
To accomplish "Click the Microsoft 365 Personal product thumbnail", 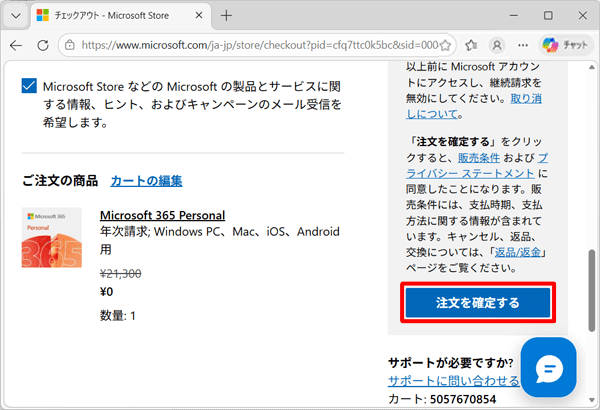I will [x=51, y=238].
